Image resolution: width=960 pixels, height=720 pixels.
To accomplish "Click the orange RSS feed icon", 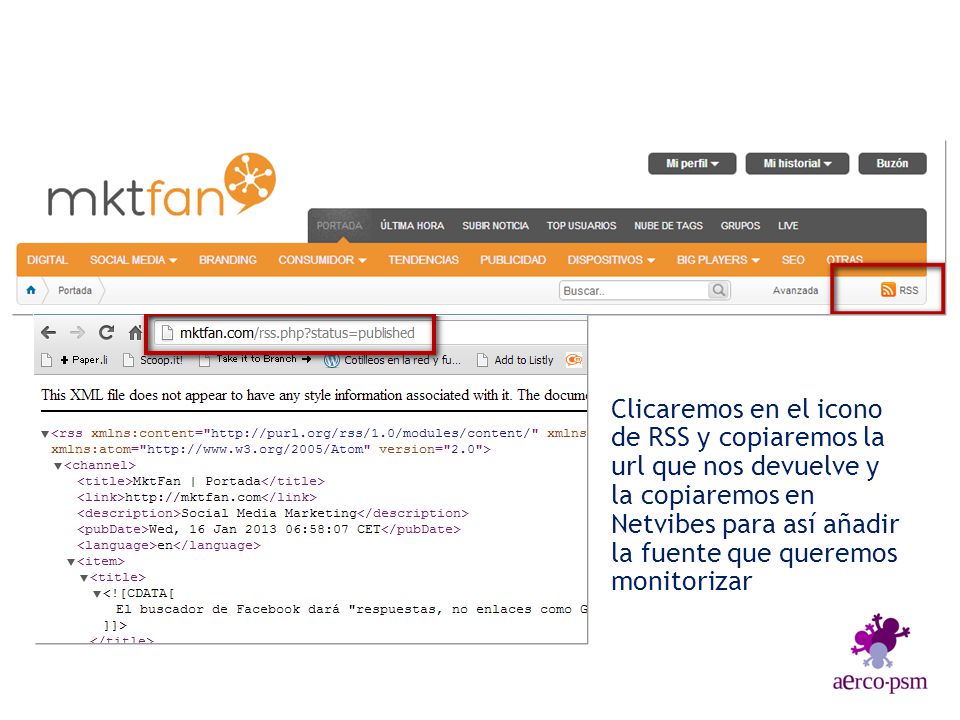I will pos(888,290).
